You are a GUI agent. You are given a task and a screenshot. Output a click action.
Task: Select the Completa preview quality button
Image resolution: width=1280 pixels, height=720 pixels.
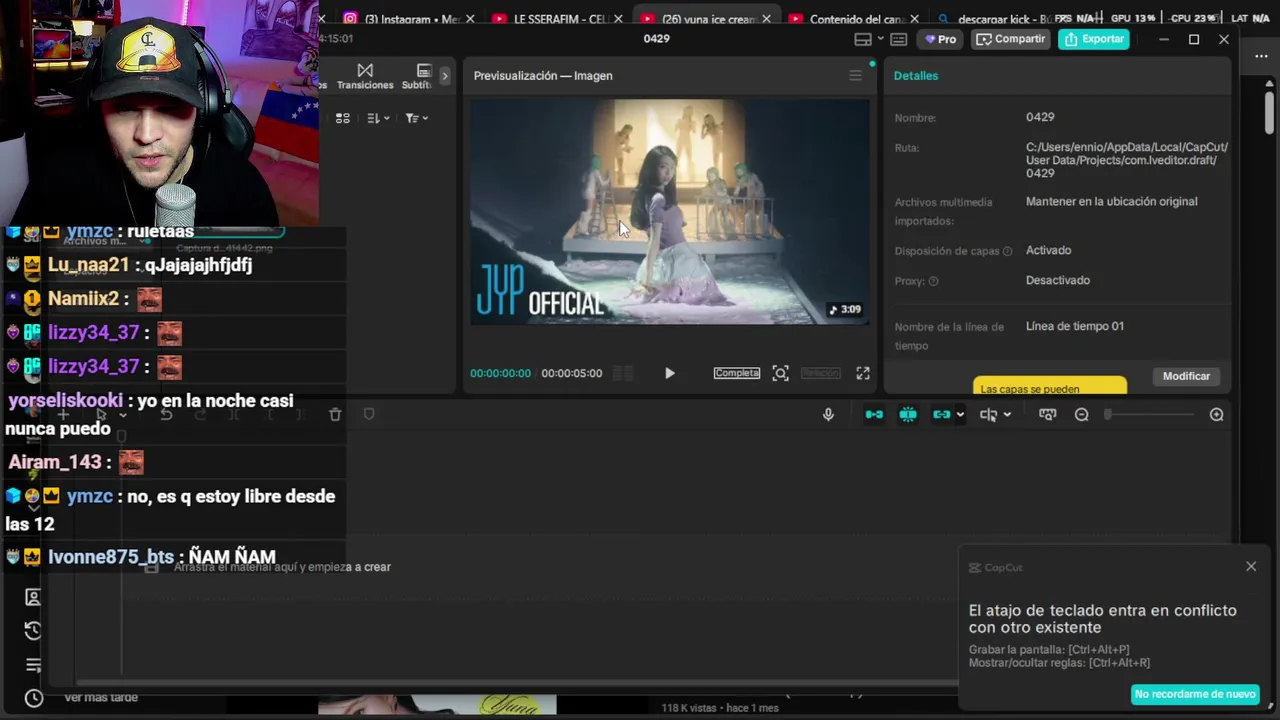(x=737, y=373)
